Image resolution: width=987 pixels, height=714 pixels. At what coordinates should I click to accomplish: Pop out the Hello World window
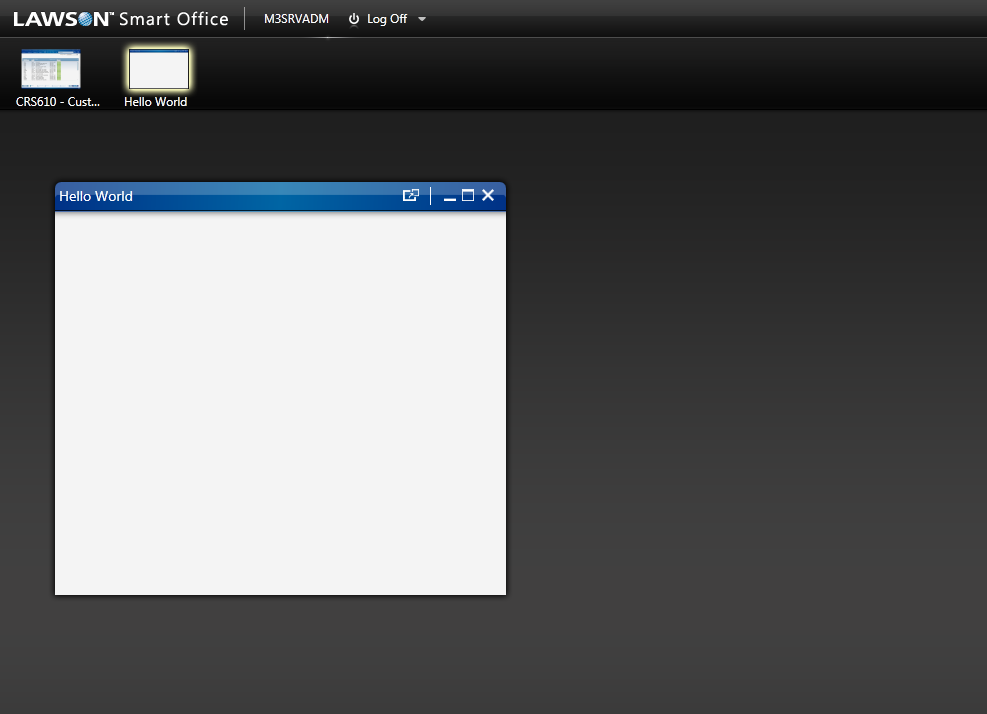410,196
